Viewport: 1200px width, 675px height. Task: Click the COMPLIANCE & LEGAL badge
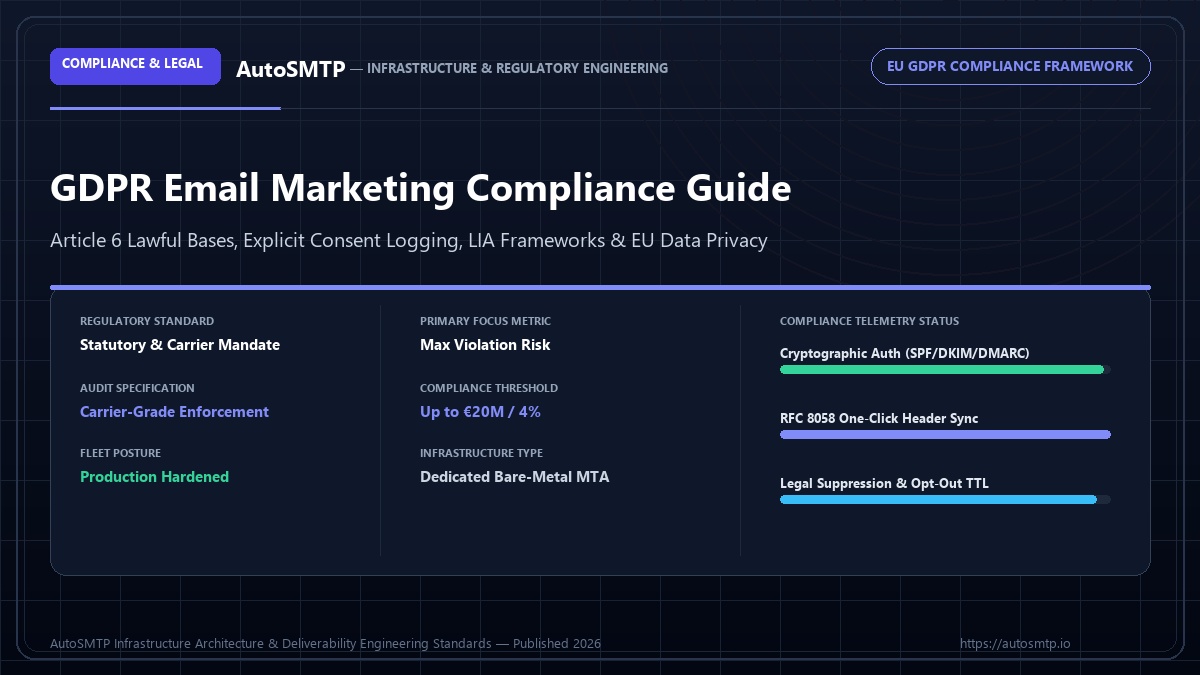[135, 66]
